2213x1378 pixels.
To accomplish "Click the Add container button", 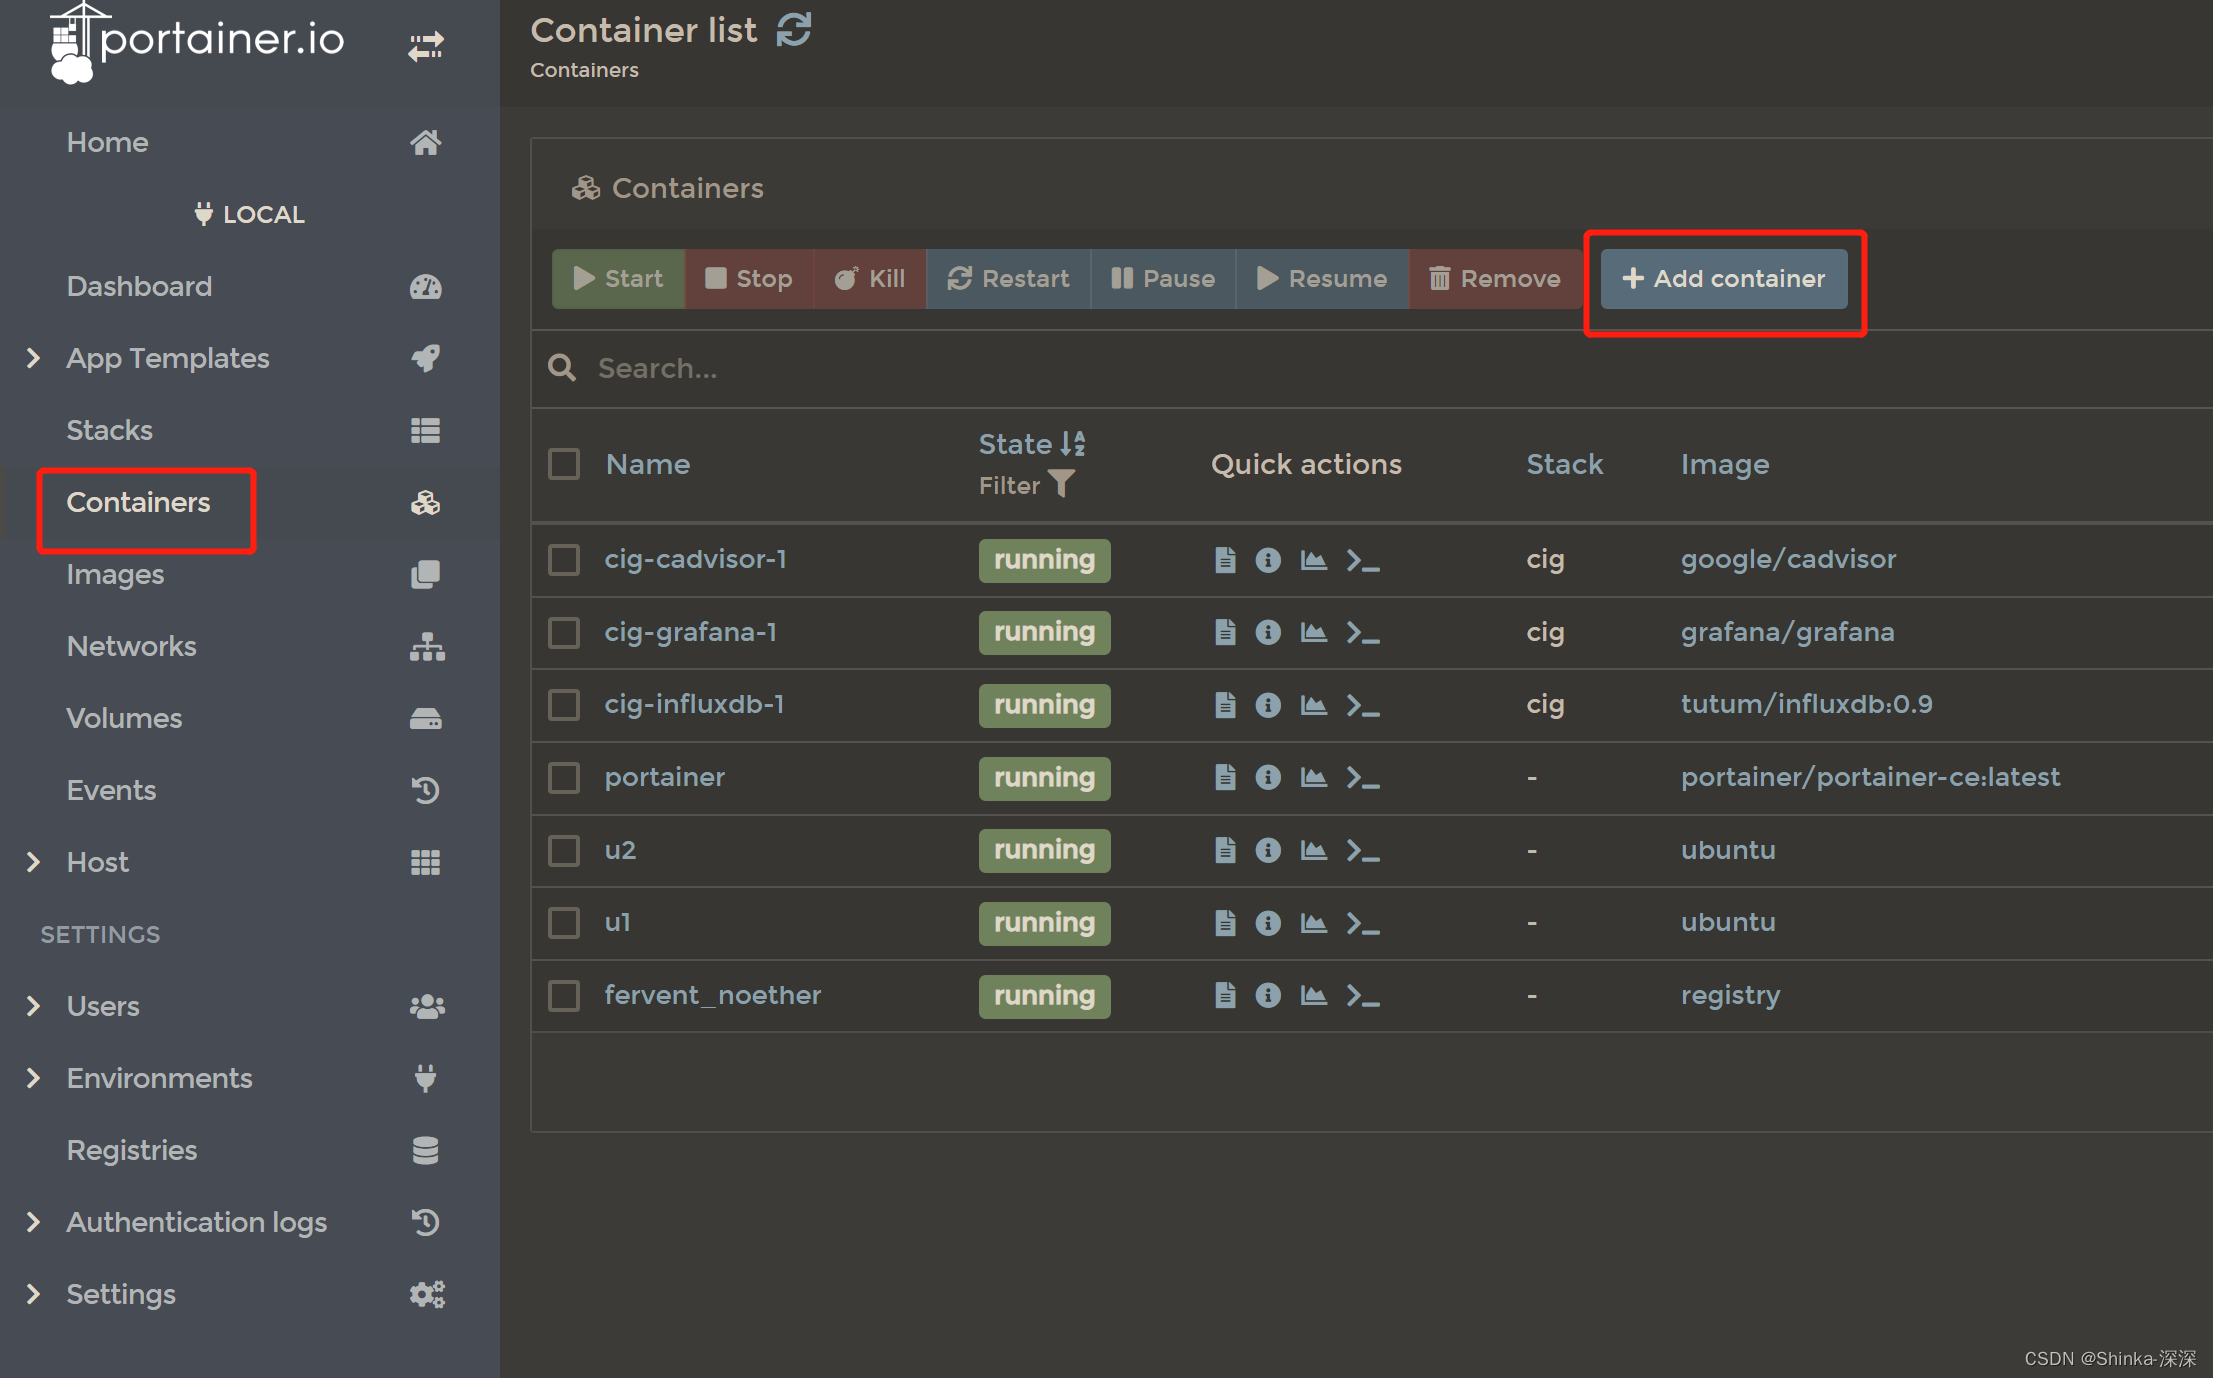I will [1724, 279].
